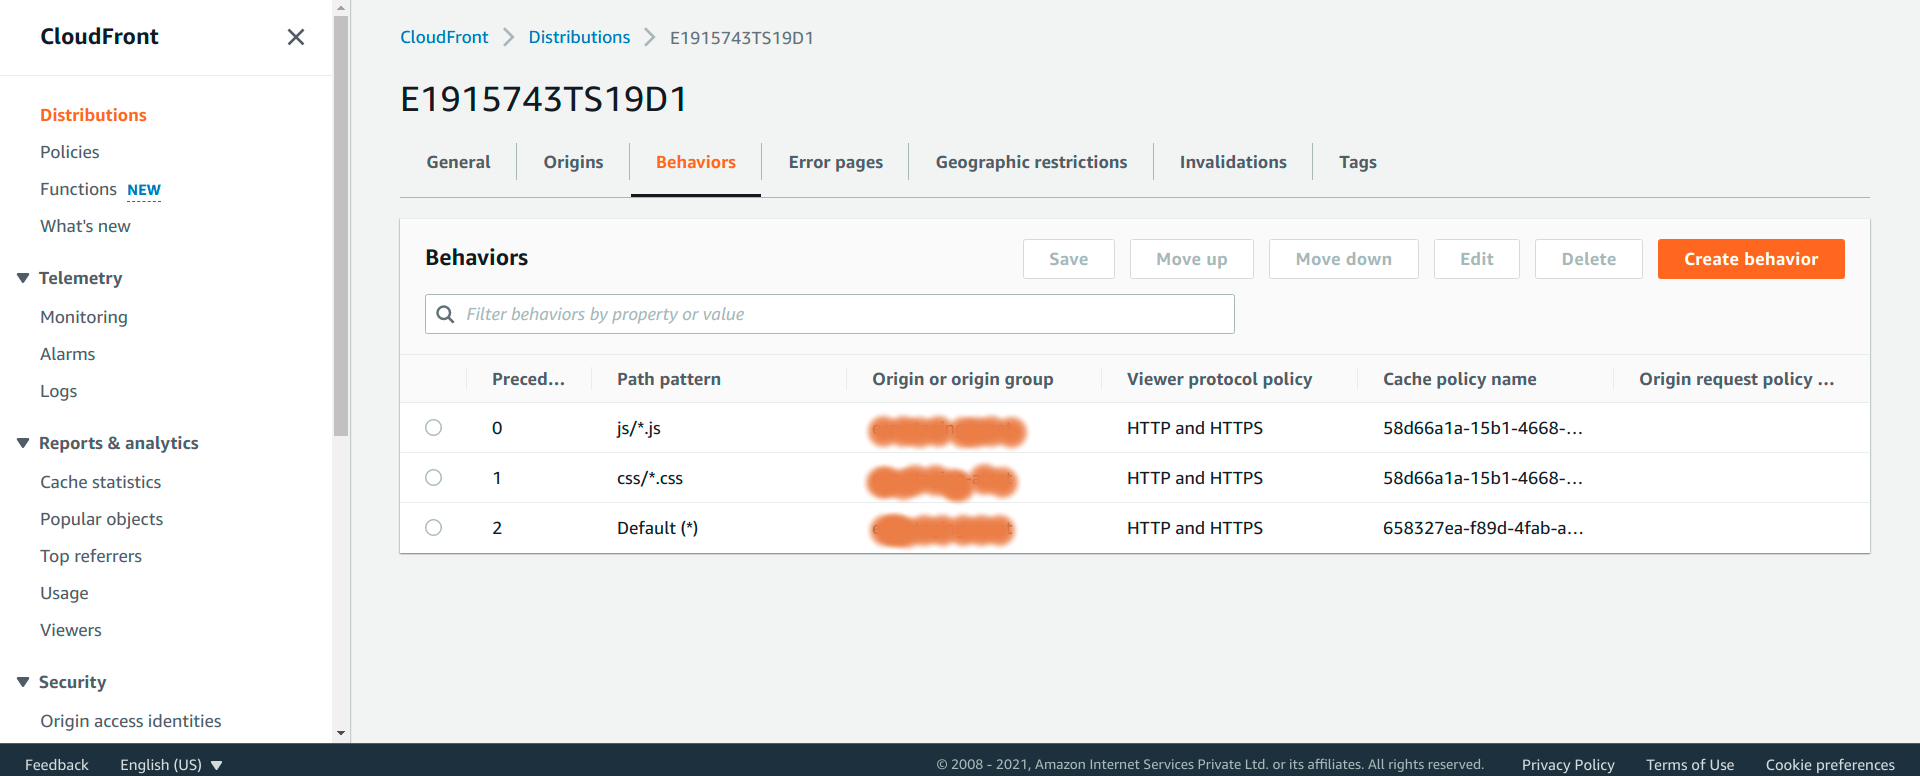Open Popular objects report

point(102,519)
